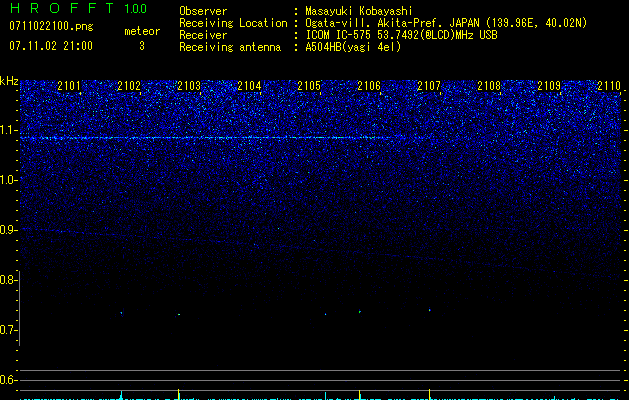The image size is (629, 400).
Task: Select the file name 0711022100.png
Action: click(x=51, y=26)
